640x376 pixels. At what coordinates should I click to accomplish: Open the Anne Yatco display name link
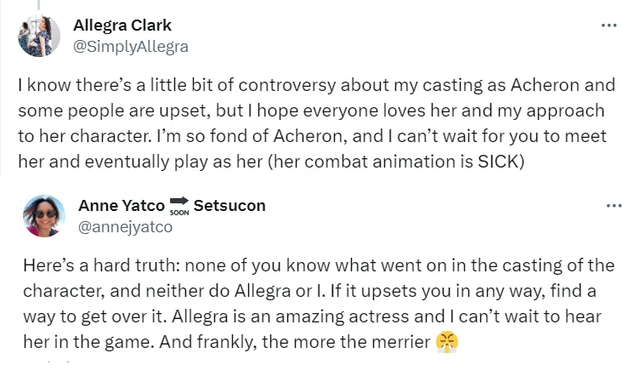click(x=122, y=205)
